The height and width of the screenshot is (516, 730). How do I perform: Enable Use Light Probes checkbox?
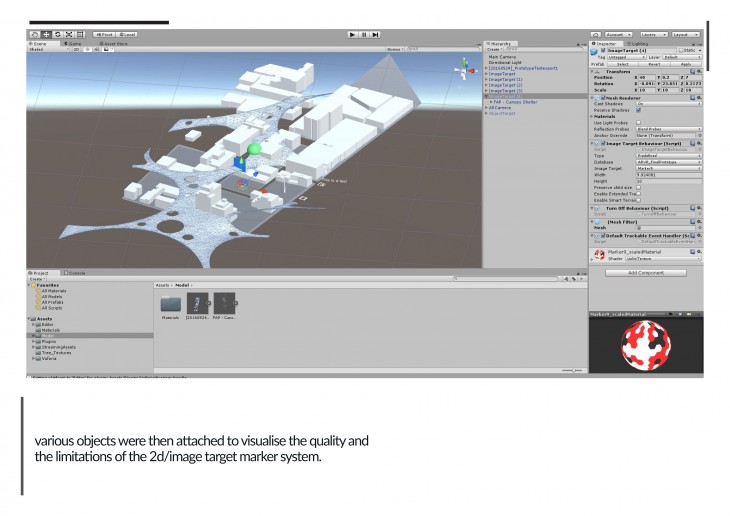(639, 122)
